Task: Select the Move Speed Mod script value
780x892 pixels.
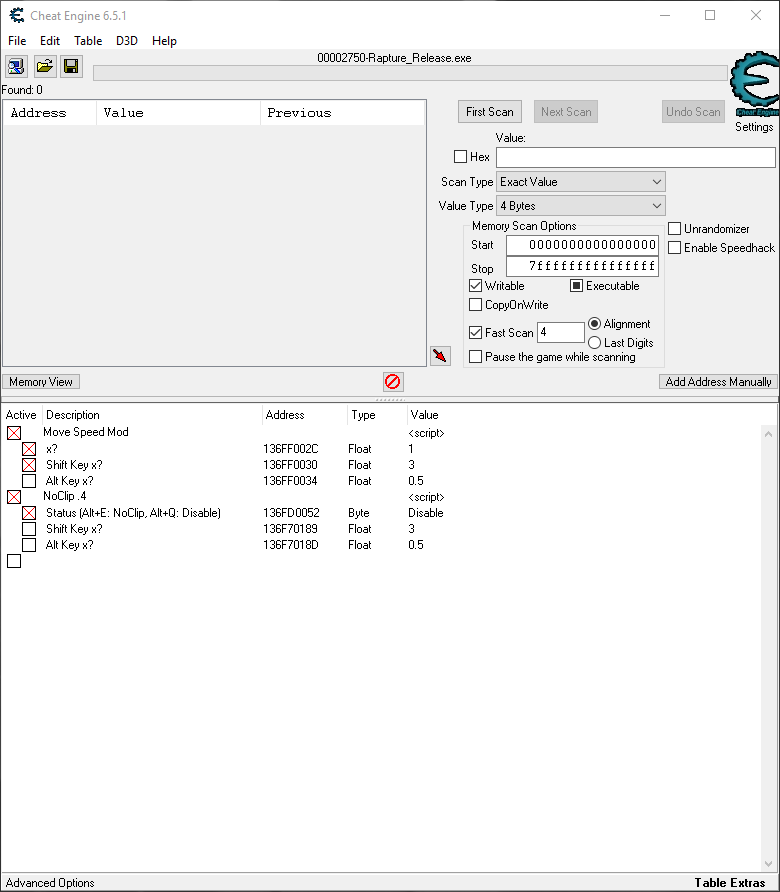Action: (x=426, y=433)
